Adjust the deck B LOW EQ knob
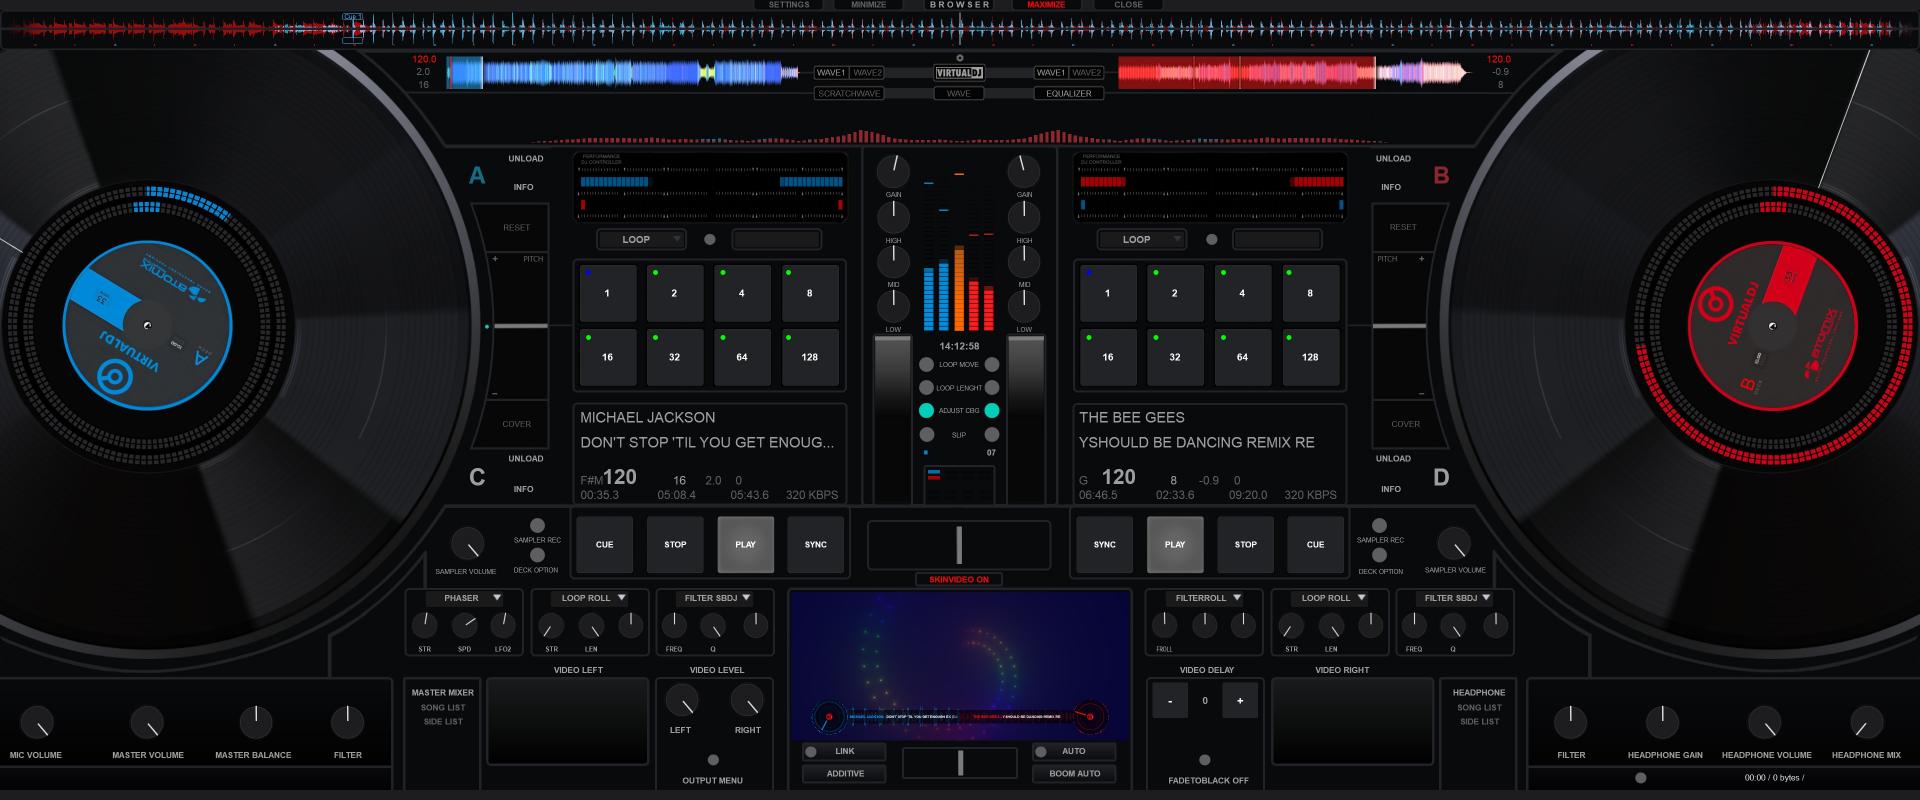The image size is (1920, 800). coord(1024,305)
